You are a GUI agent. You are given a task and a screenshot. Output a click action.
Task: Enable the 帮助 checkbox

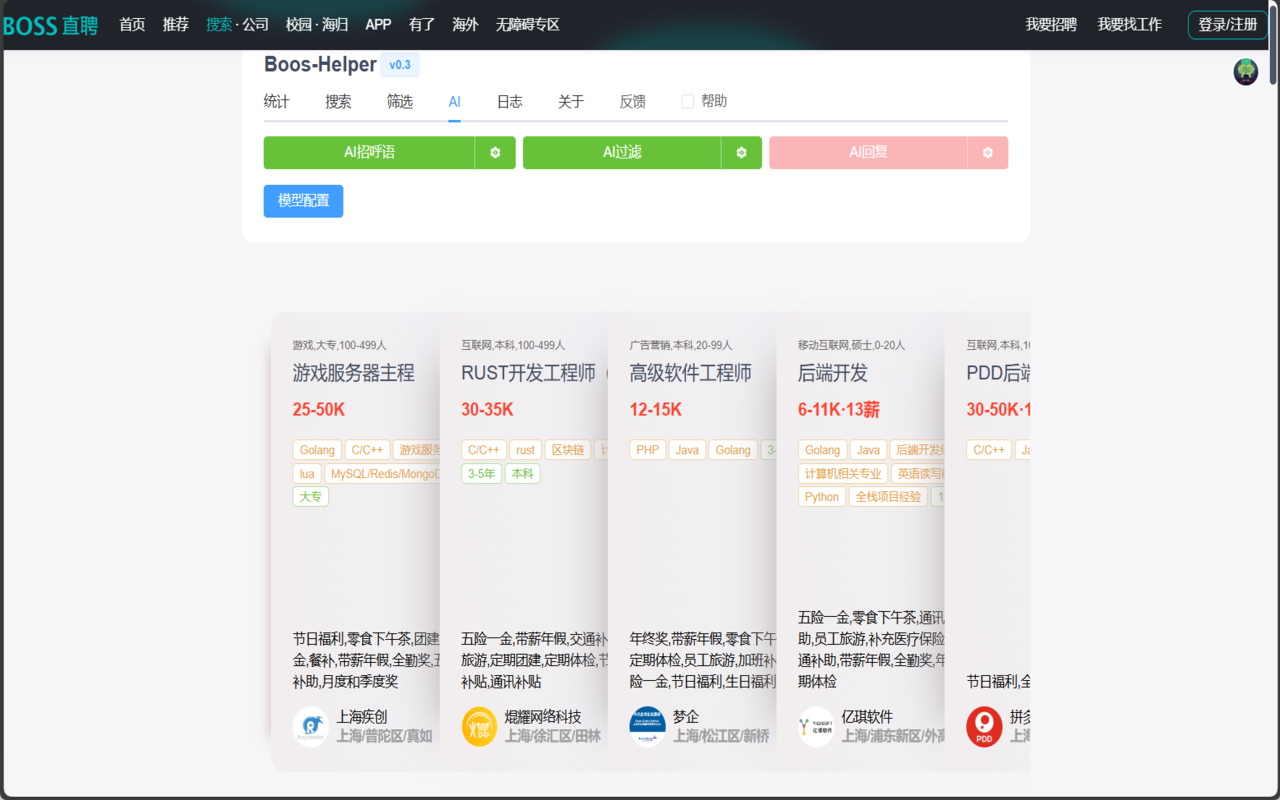(x=687, y=100)
